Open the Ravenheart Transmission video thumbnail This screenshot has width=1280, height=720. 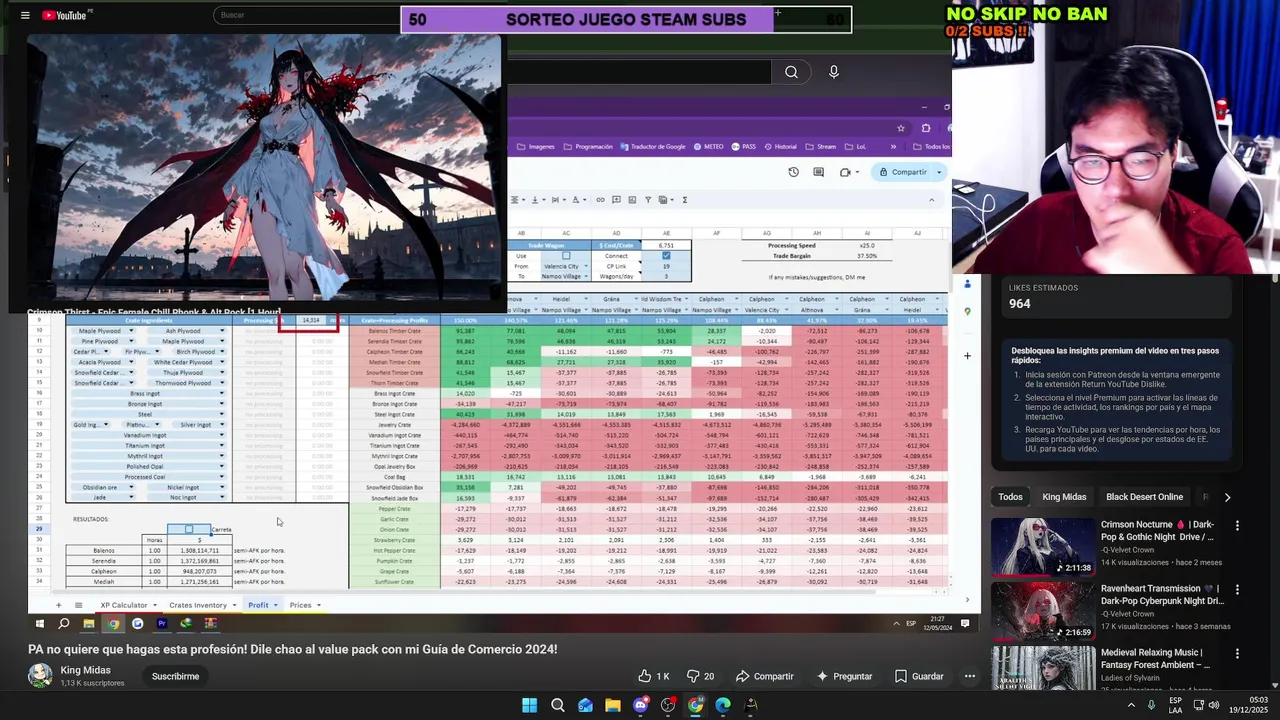pos(1043,610)
